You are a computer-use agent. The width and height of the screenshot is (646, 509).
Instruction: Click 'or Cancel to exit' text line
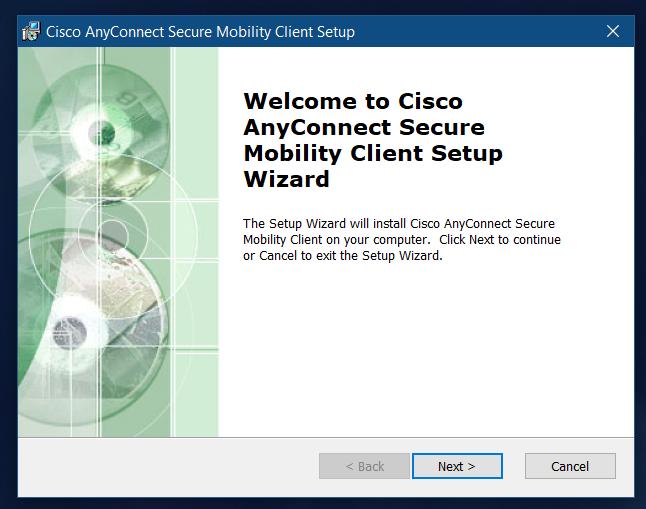(343, 256)
